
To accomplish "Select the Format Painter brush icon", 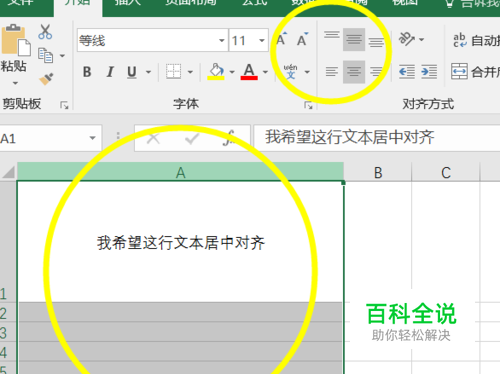I will click(46, 79).
